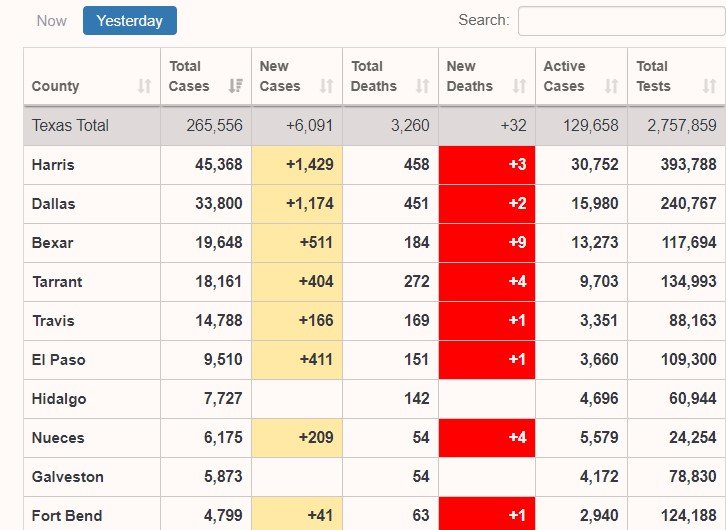Click the yellow +1,174 new cases cell
This screenshot has height=530, width=726.
297,204
